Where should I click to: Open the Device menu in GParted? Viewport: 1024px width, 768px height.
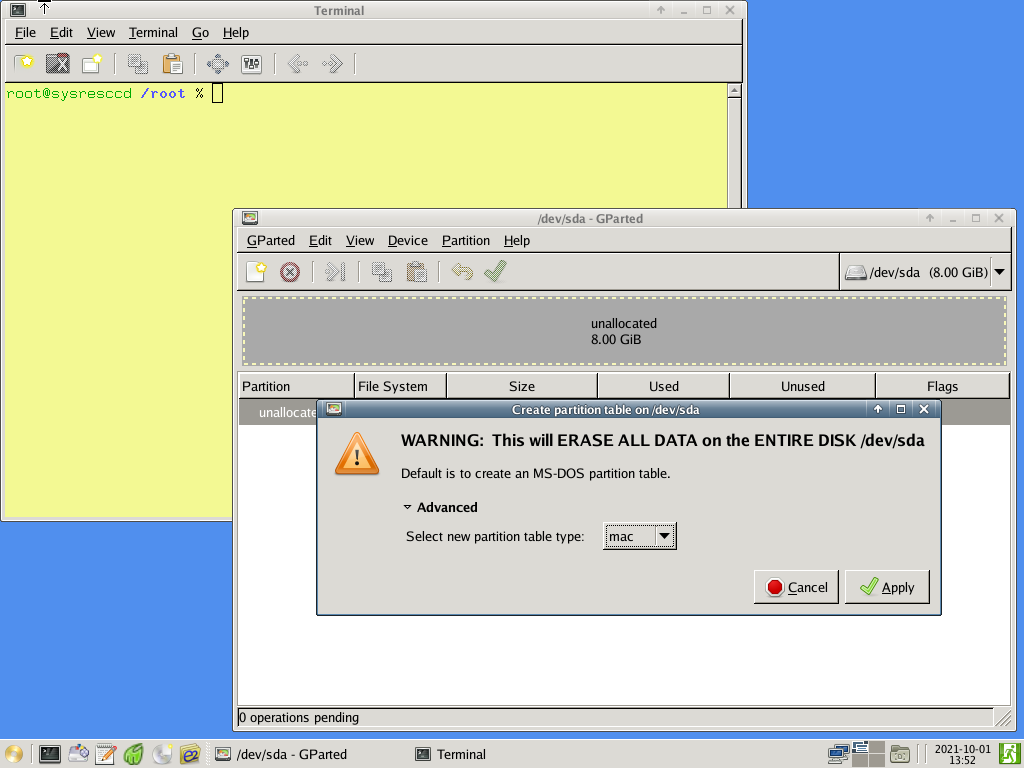coord(408,240)
